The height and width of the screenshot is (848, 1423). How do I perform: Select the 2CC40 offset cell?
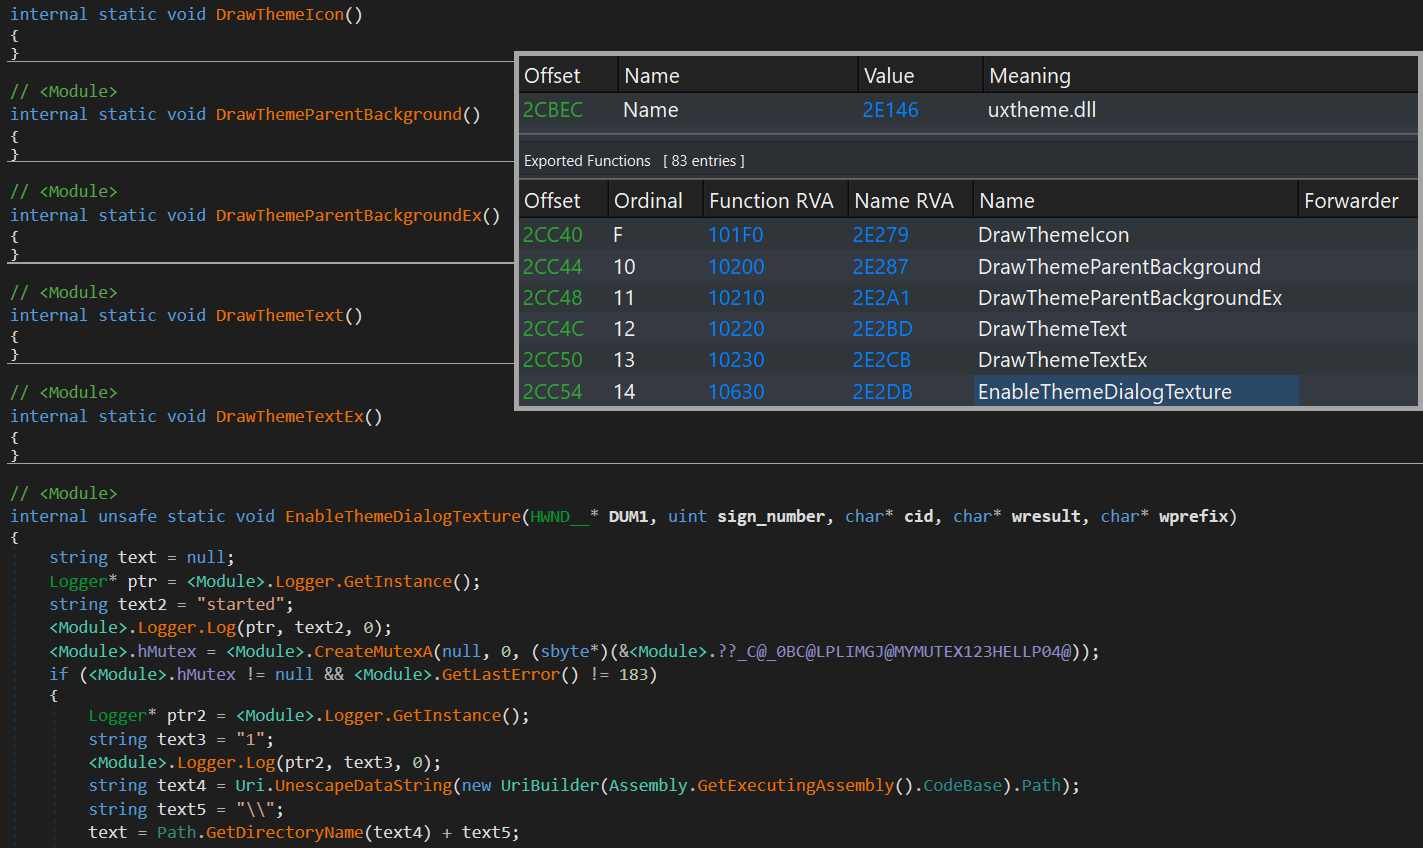553,235
